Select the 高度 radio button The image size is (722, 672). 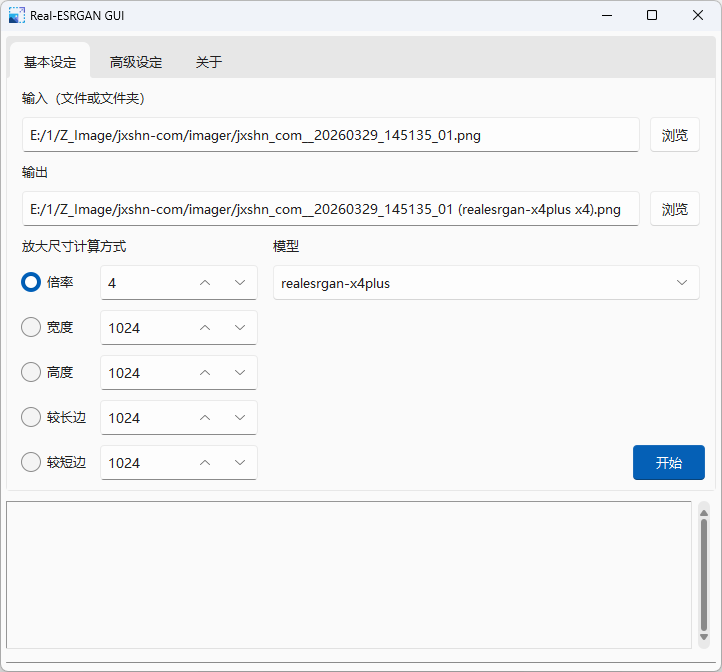31,372
